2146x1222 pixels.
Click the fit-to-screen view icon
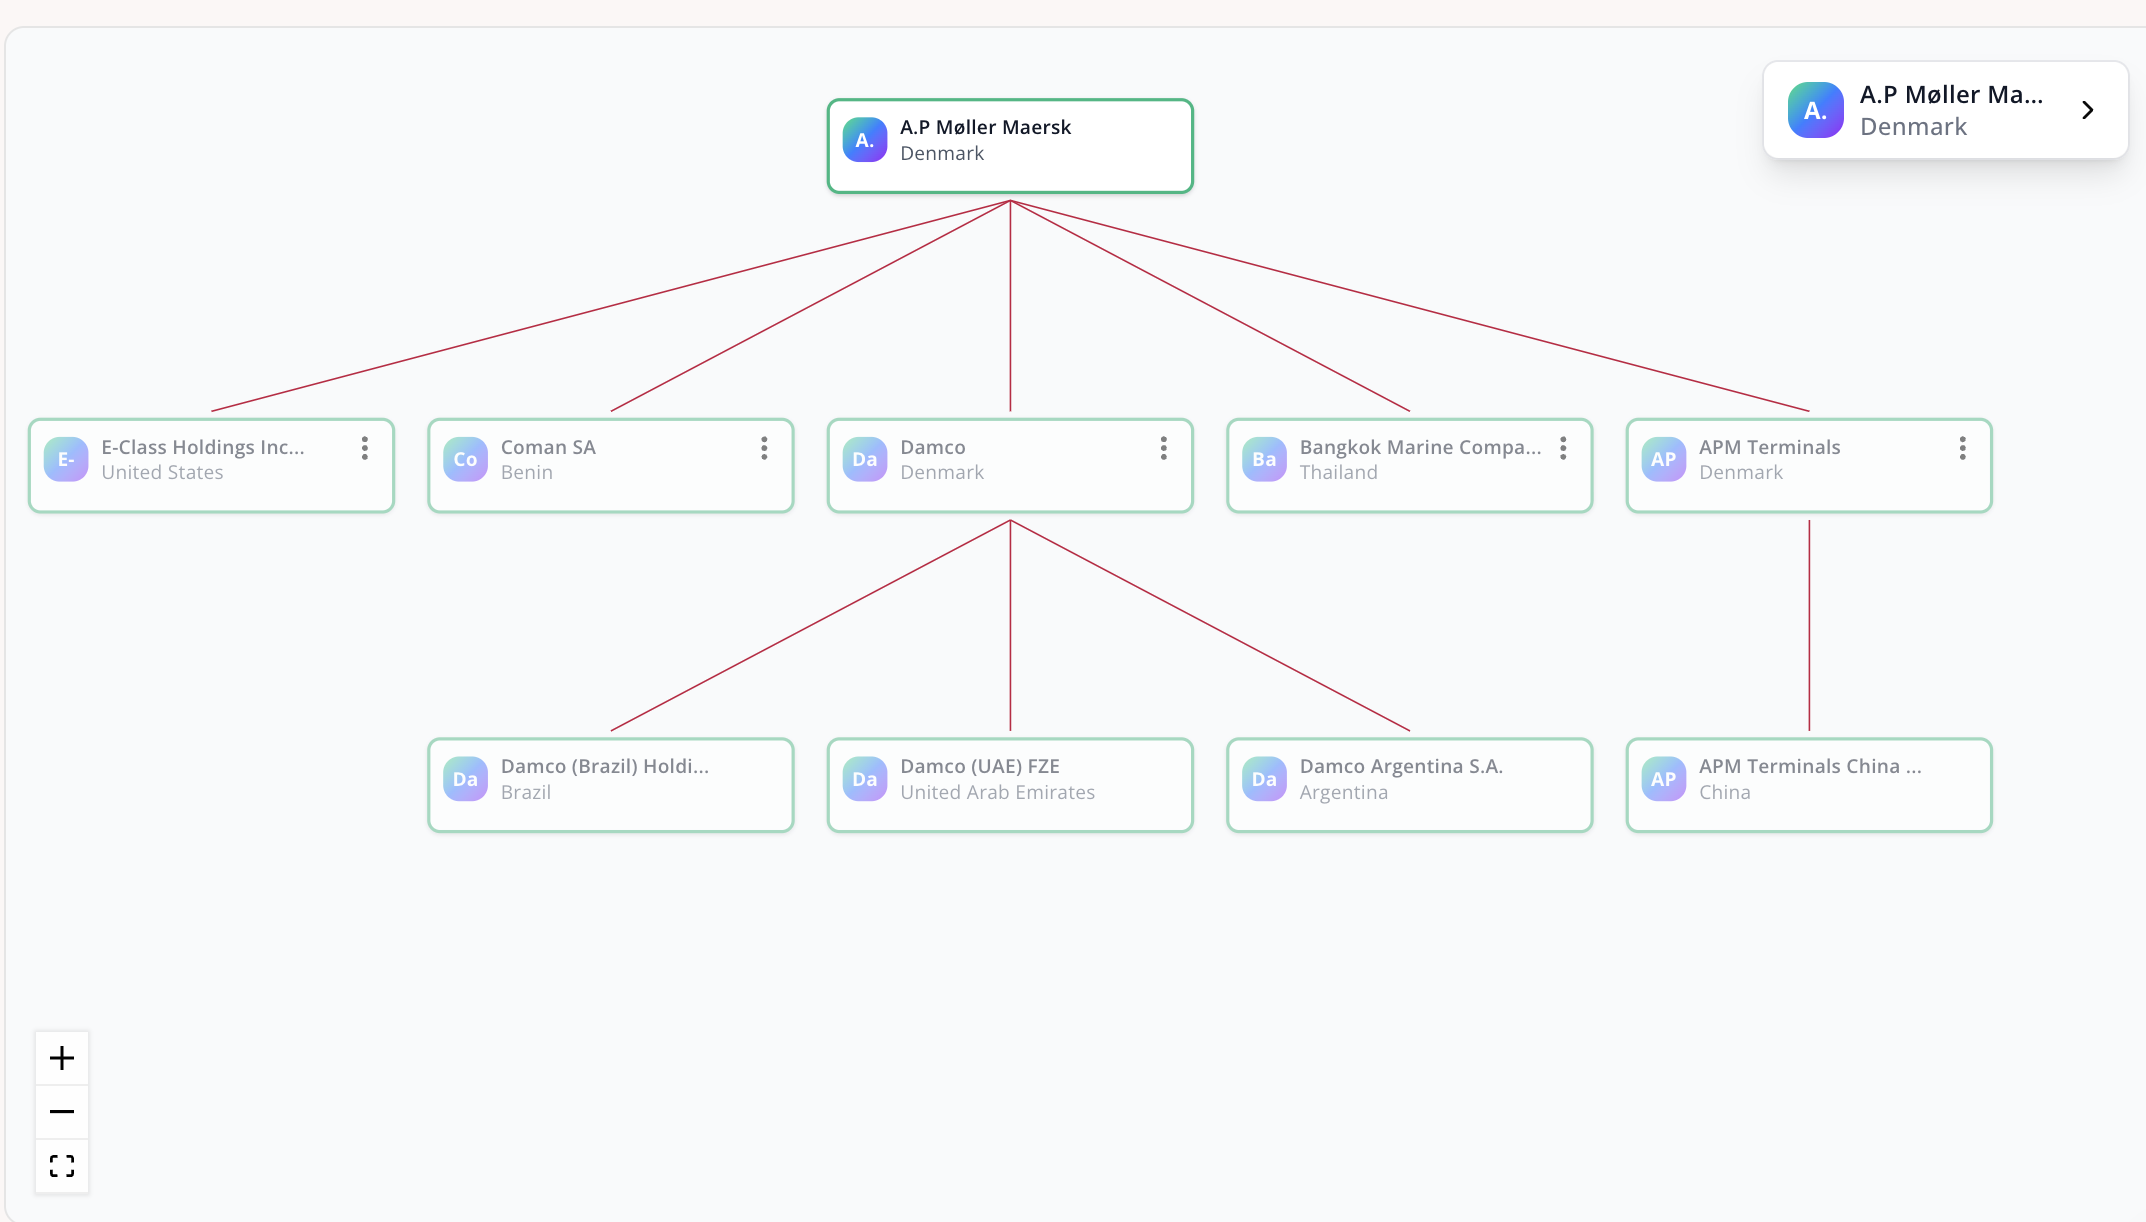tap(62, 1166)
